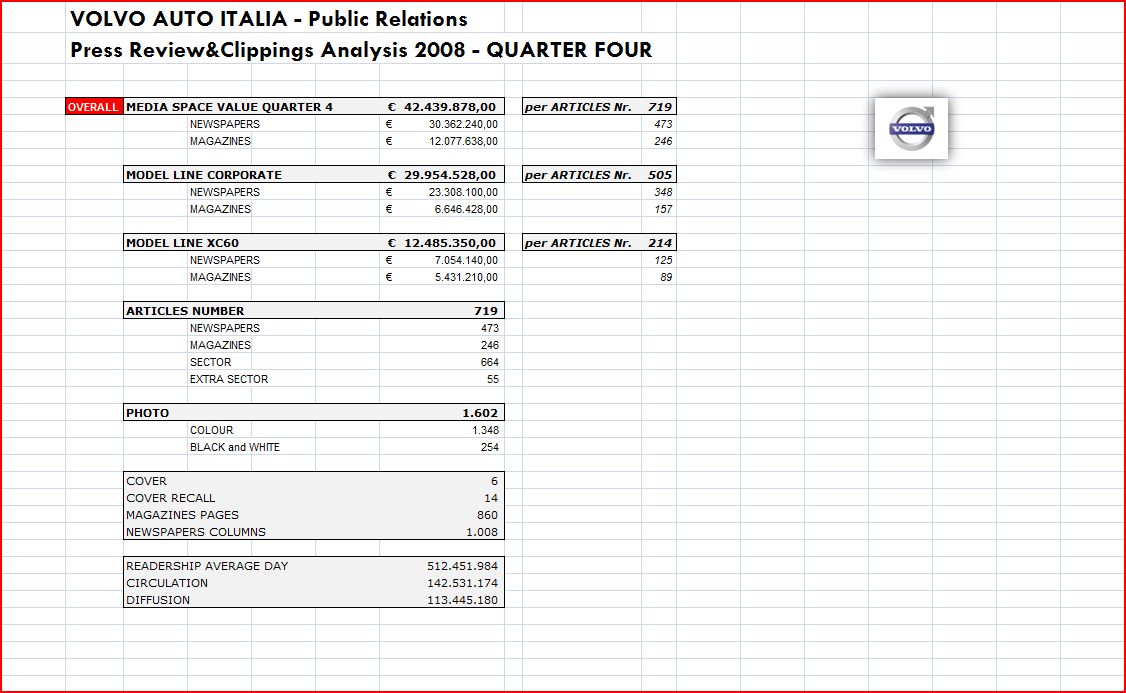
Task: Select the PHOTO header cell
Action: [148, 413]
